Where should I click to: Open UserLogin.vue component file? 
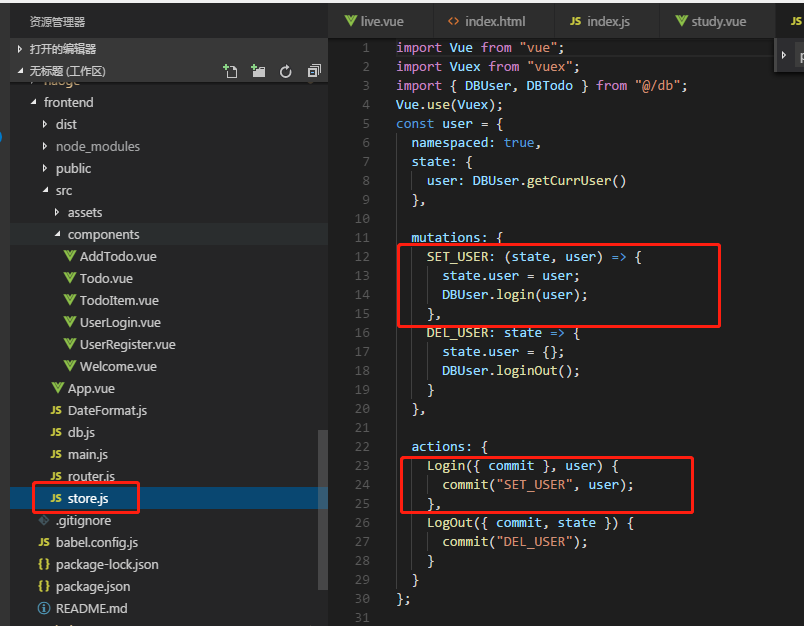[119, 322]
